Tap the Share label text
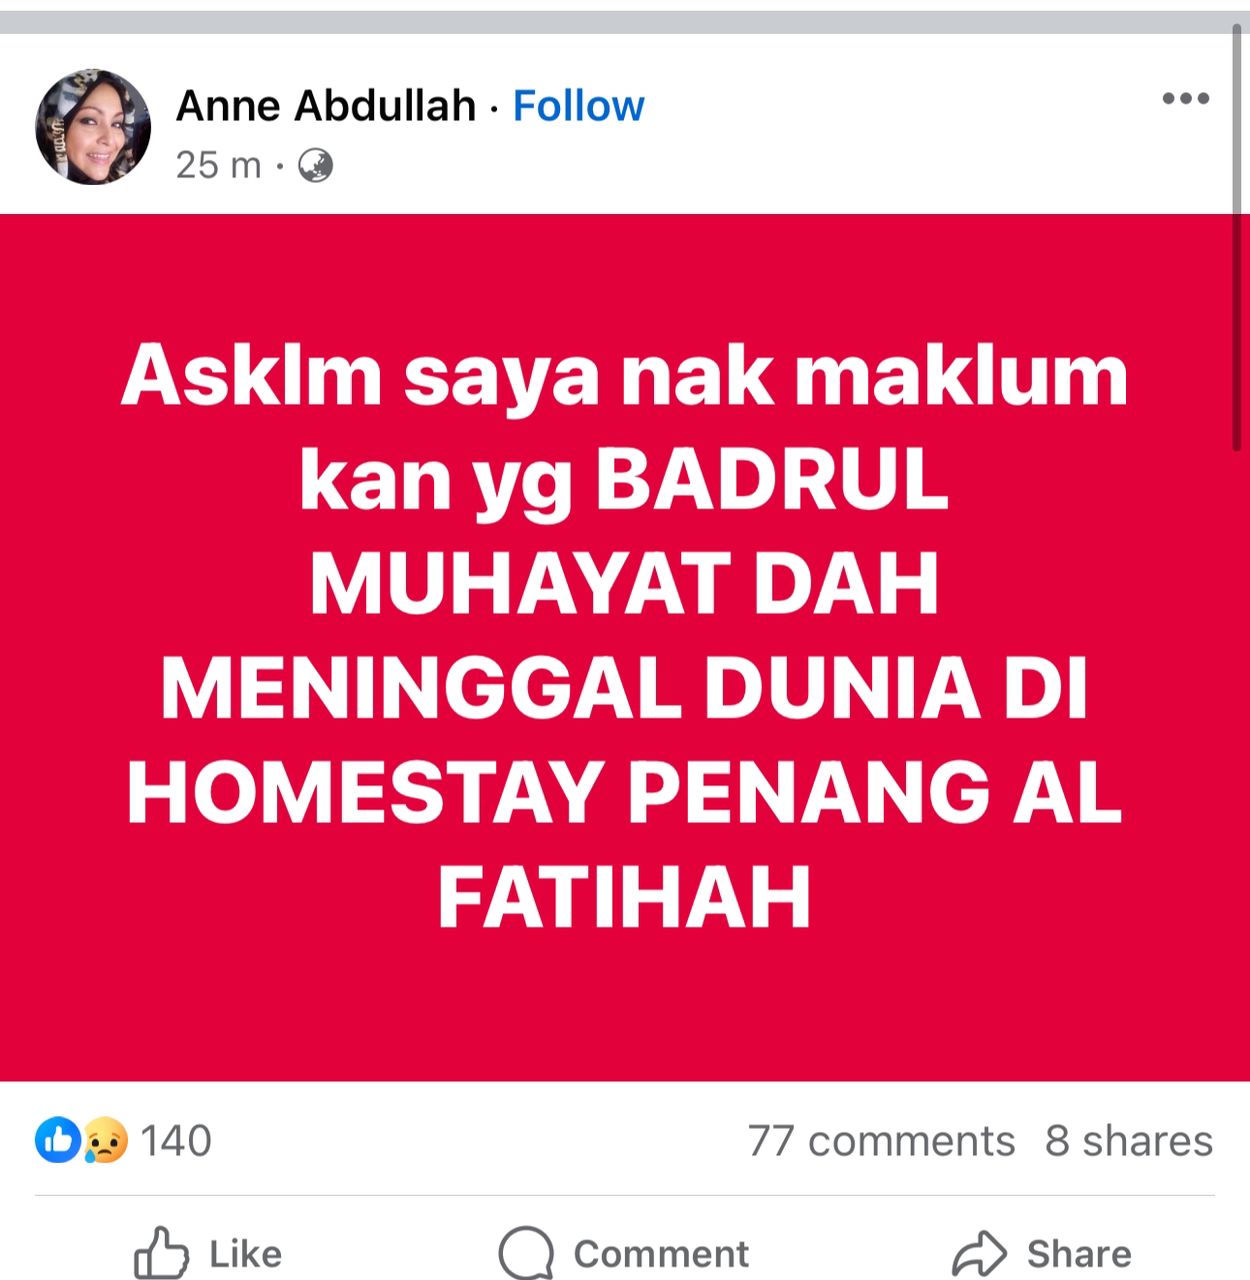The height and width of the screenshot is (1280, 1250). pyautogui.click(x=1079, y=1254)
